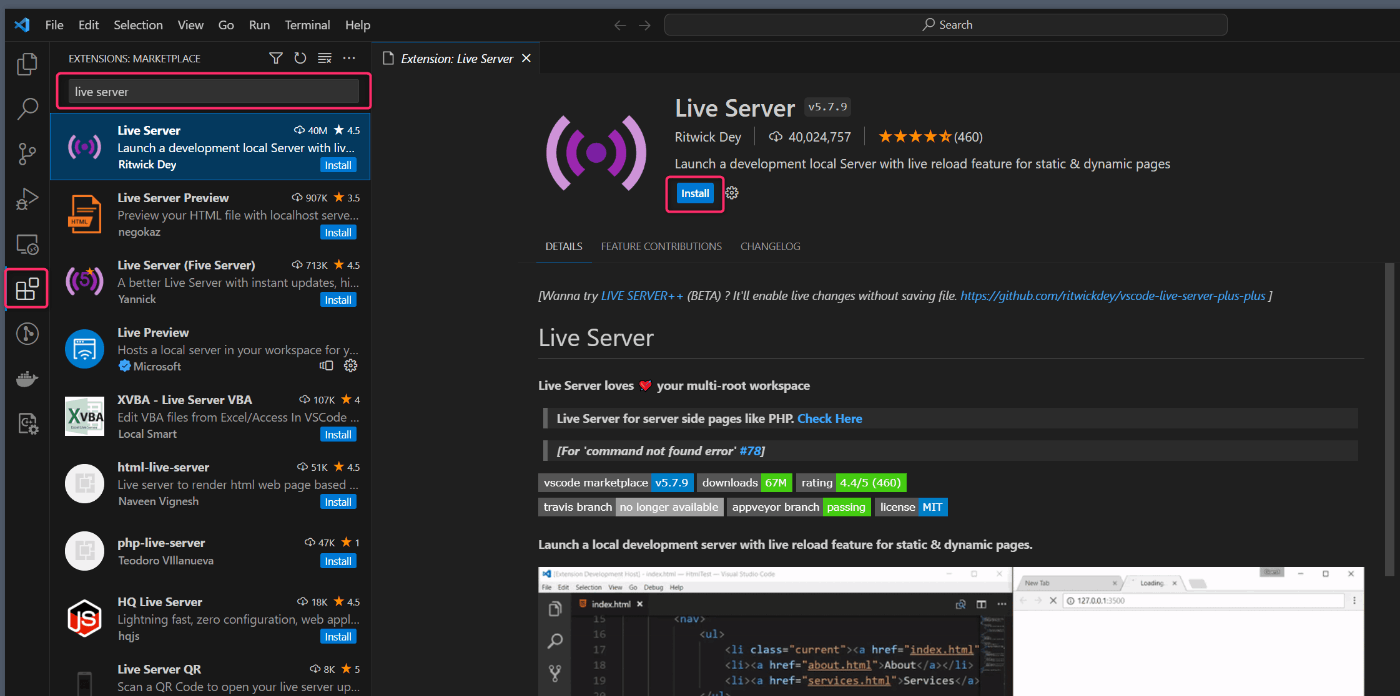Install XVBA - Live Server VBA
This screenshot has height=696, width=1400.
coord(338,435)
